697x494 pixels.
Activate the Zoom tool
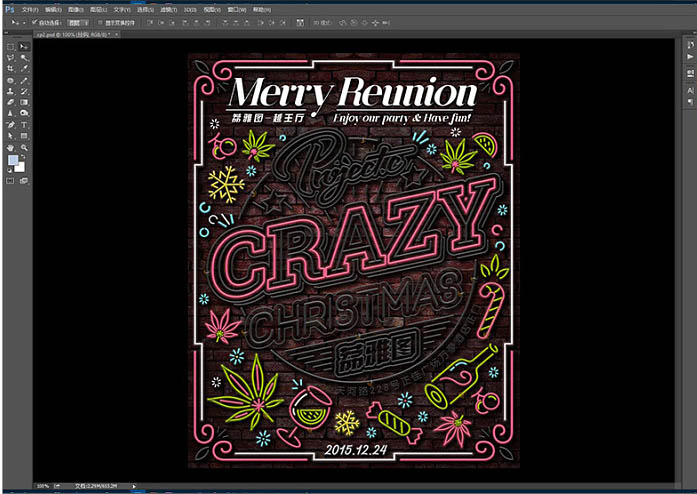coord(24,147)
